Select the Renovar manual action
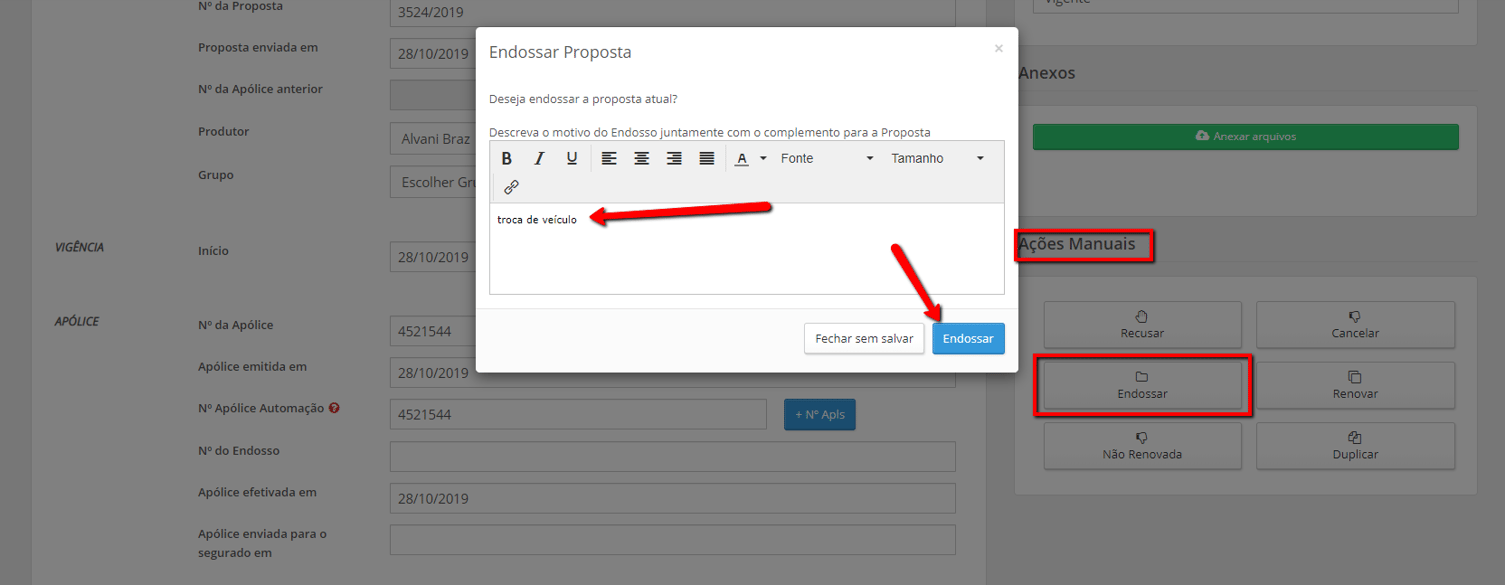Image resolution: width=1505 pixels, height=585 pixels. click(1355, 385)
